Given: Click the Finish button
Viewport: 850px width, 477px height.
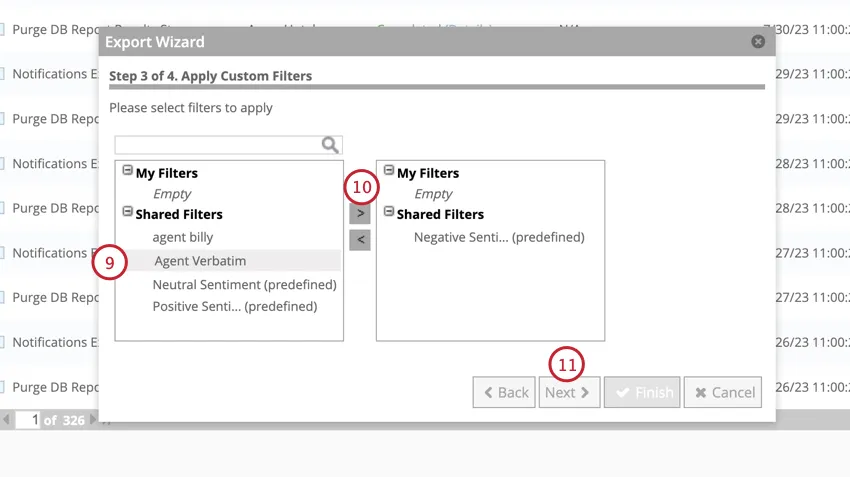Looking at the screenshot, I should point(642,392).
